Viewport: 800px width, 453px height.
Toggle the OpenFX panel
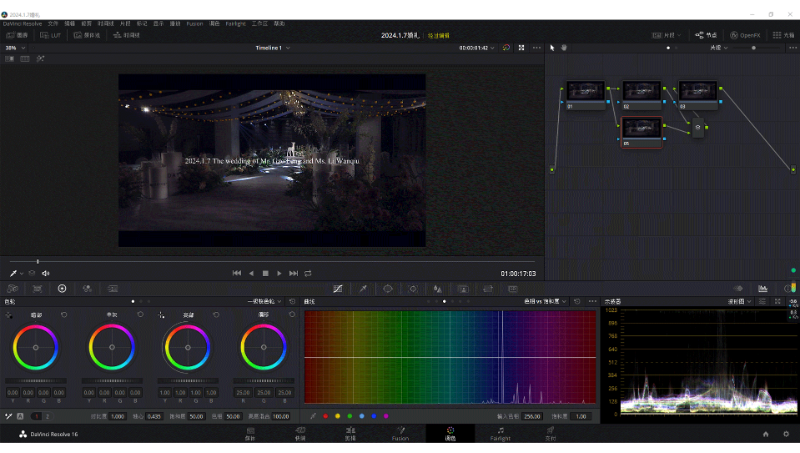tap(745, 35)
